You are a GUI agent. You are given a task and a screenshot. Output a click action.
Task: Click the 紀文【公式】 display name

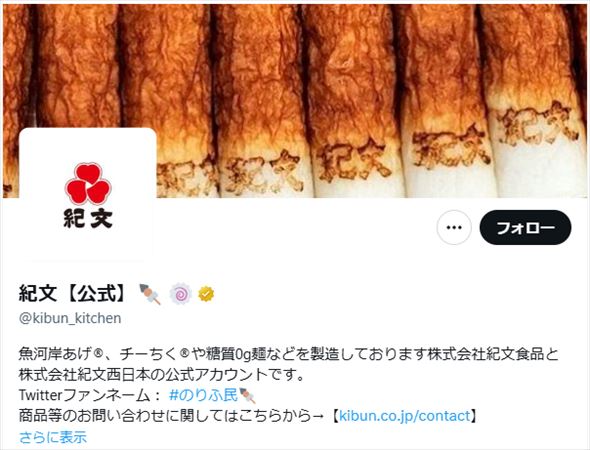tap(74, 293)
